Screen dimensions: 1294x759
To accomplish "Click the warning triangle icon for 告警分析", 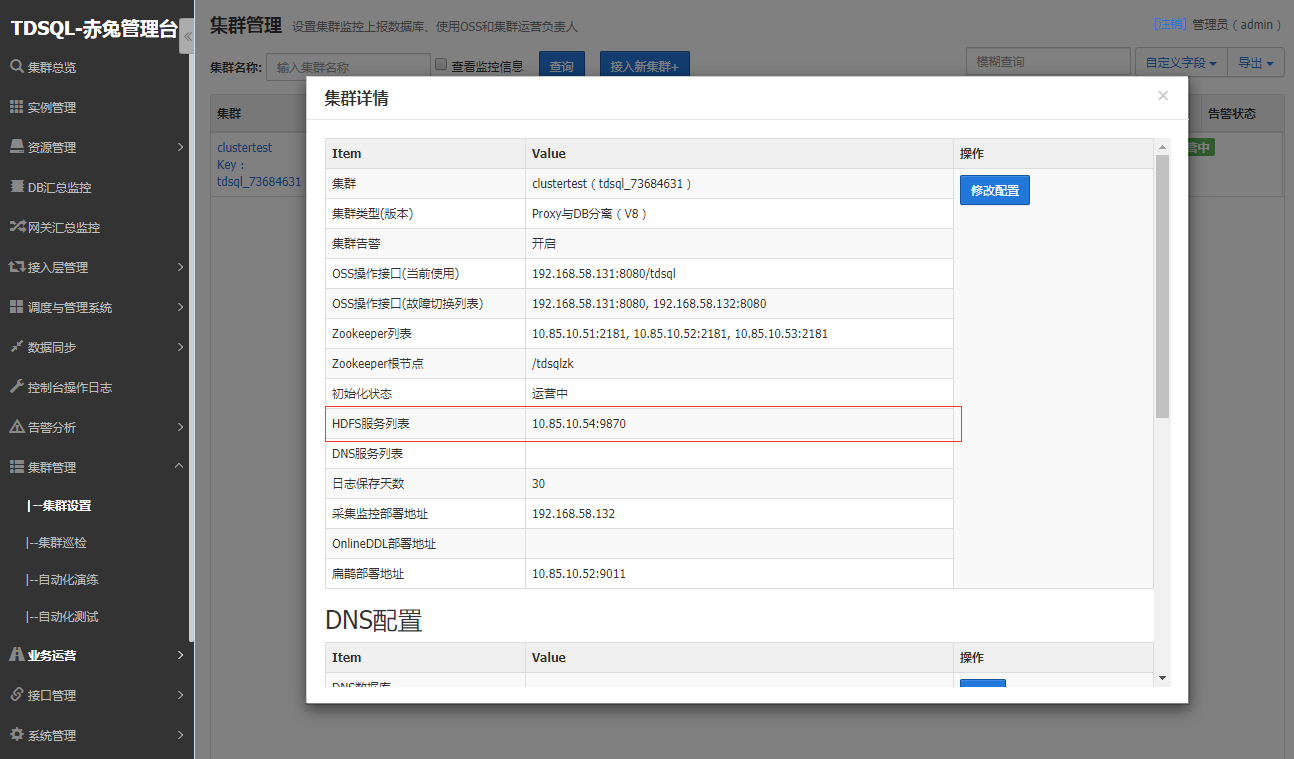I will 17,427.
